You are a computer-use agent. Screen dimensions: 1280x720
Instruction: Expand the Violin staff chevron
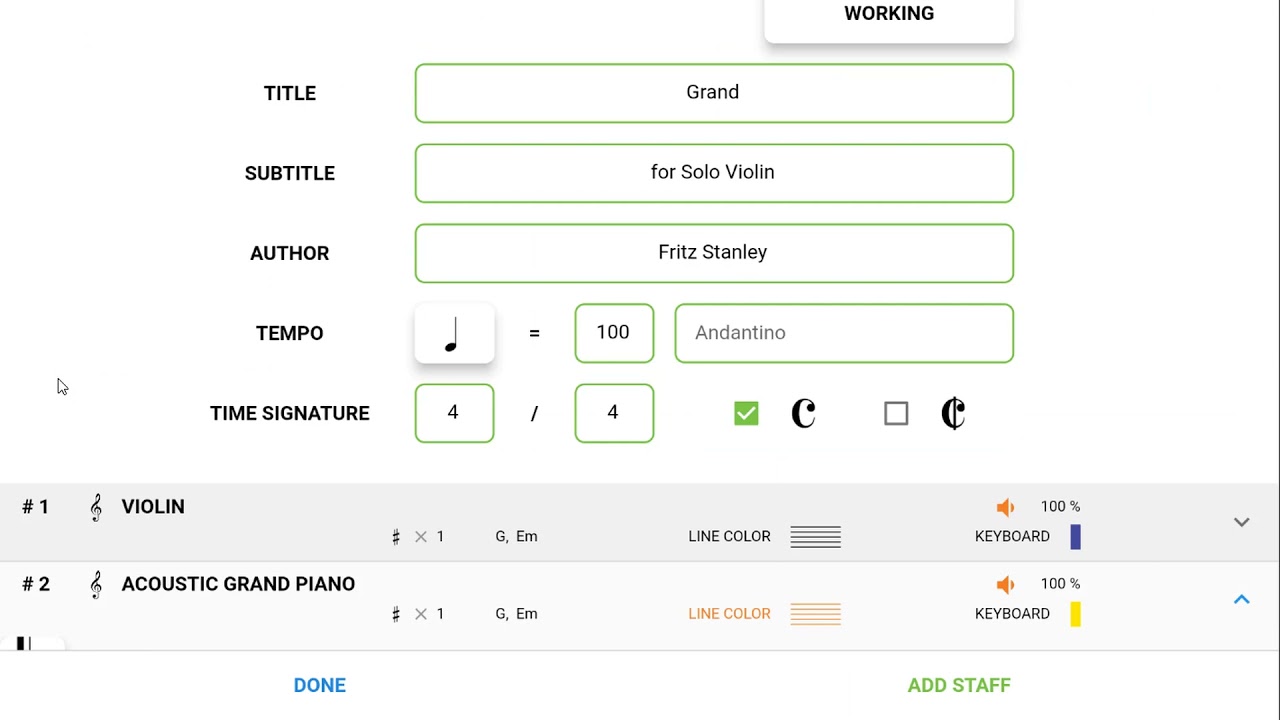[x=1241, y=522]
